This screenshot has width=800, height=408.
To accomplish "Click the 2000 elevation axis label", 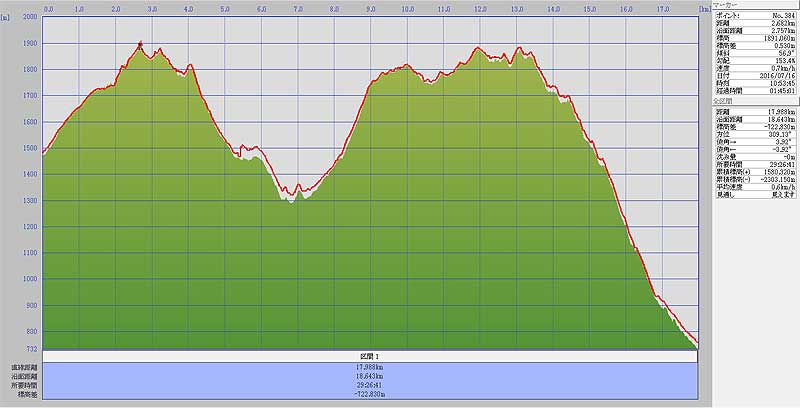I will pyautogui.click(x=30, y=16).
